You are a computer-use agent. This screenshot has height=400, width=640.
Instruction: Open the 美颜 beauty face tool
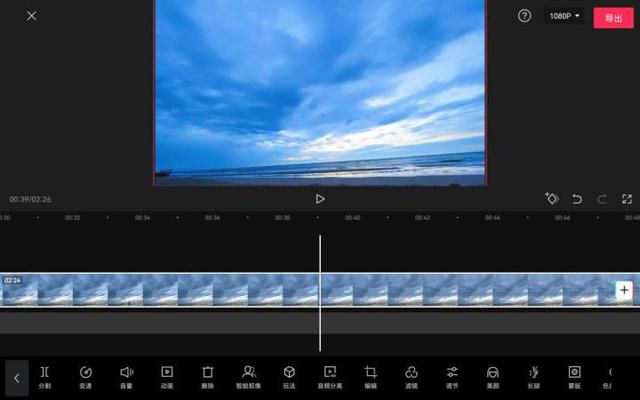click(493, 378)
